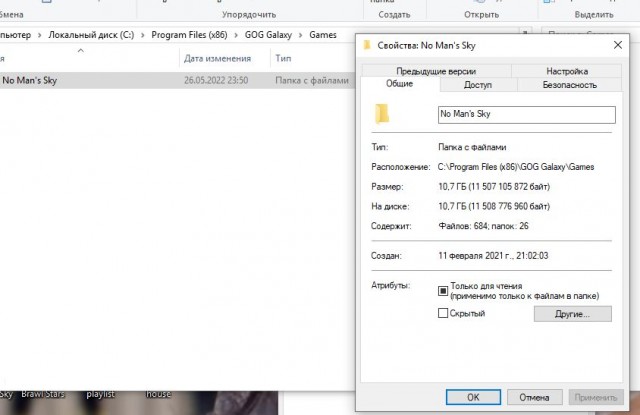The width and height of the screenshot is (640, 415).
Task: Enable the Скрытый attribute checkbox
Action: 443,313
